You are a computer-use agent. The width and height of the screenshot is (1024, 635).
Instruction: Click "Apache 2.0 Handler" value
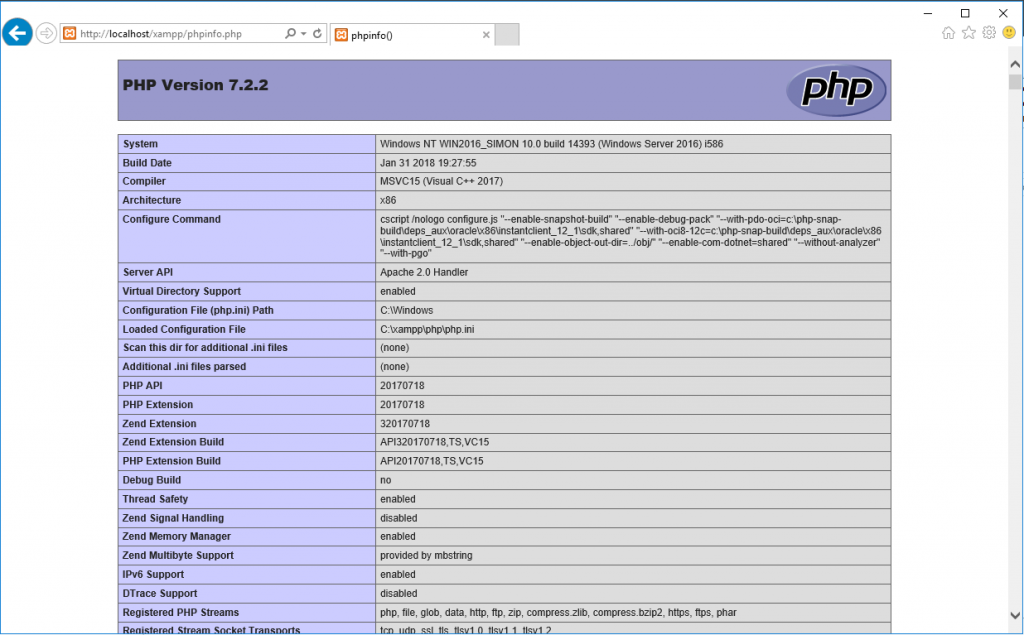(424, 272)
